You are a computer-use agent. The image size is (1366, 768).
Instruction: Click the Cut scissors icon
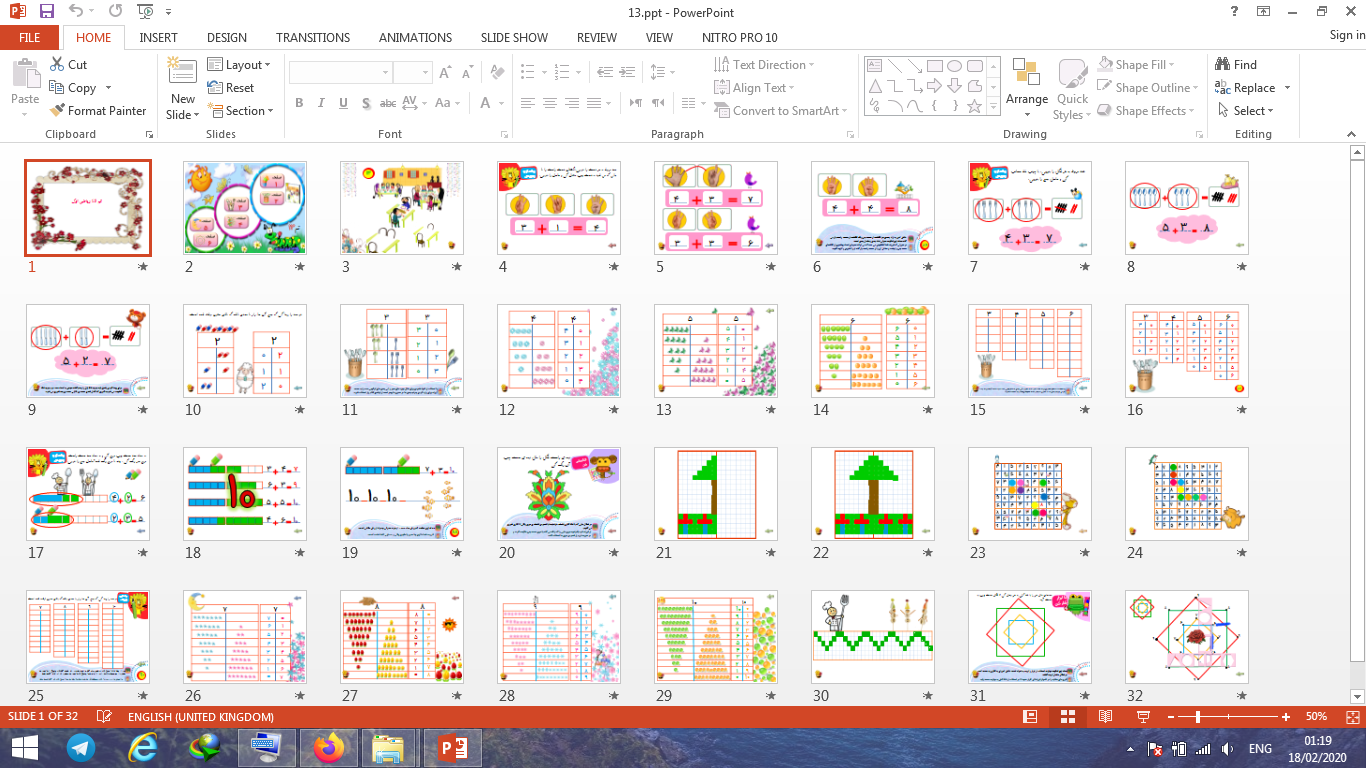[x=57, y=65]
